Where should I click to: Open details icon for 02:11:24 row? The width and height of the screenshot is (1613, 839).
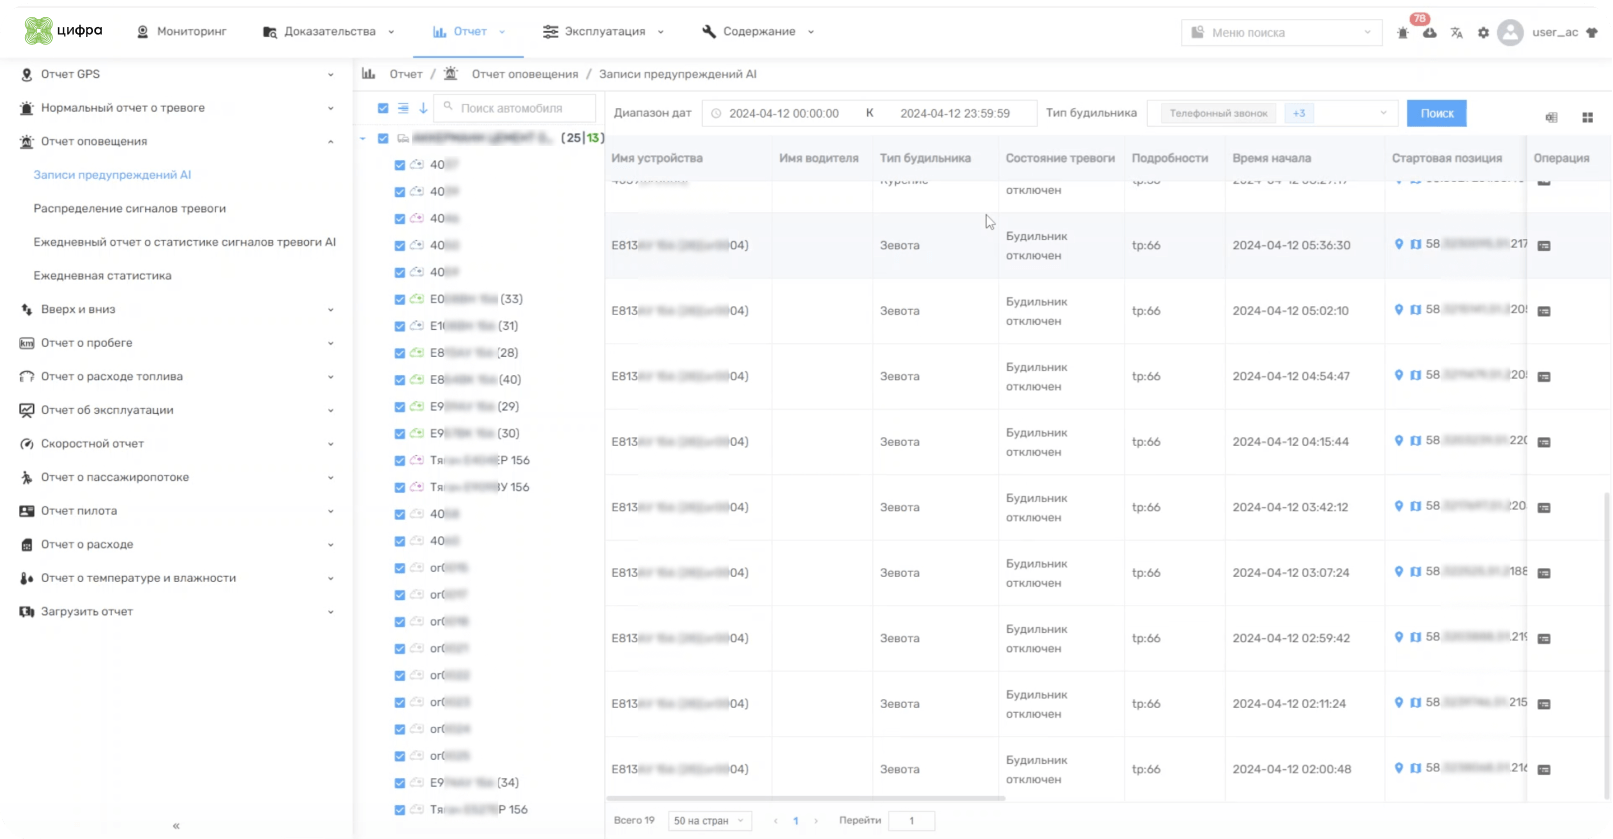click(1544, 704)
